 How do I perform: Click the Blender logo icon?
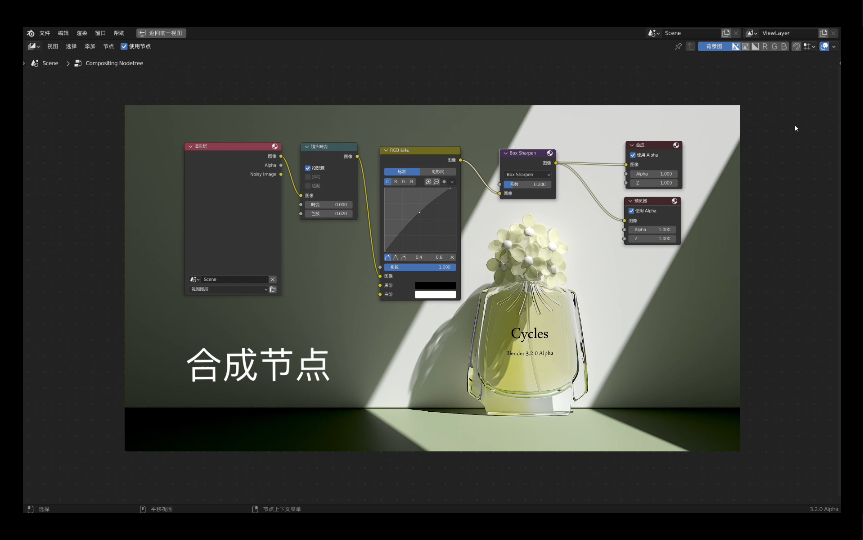coord(31,34)
